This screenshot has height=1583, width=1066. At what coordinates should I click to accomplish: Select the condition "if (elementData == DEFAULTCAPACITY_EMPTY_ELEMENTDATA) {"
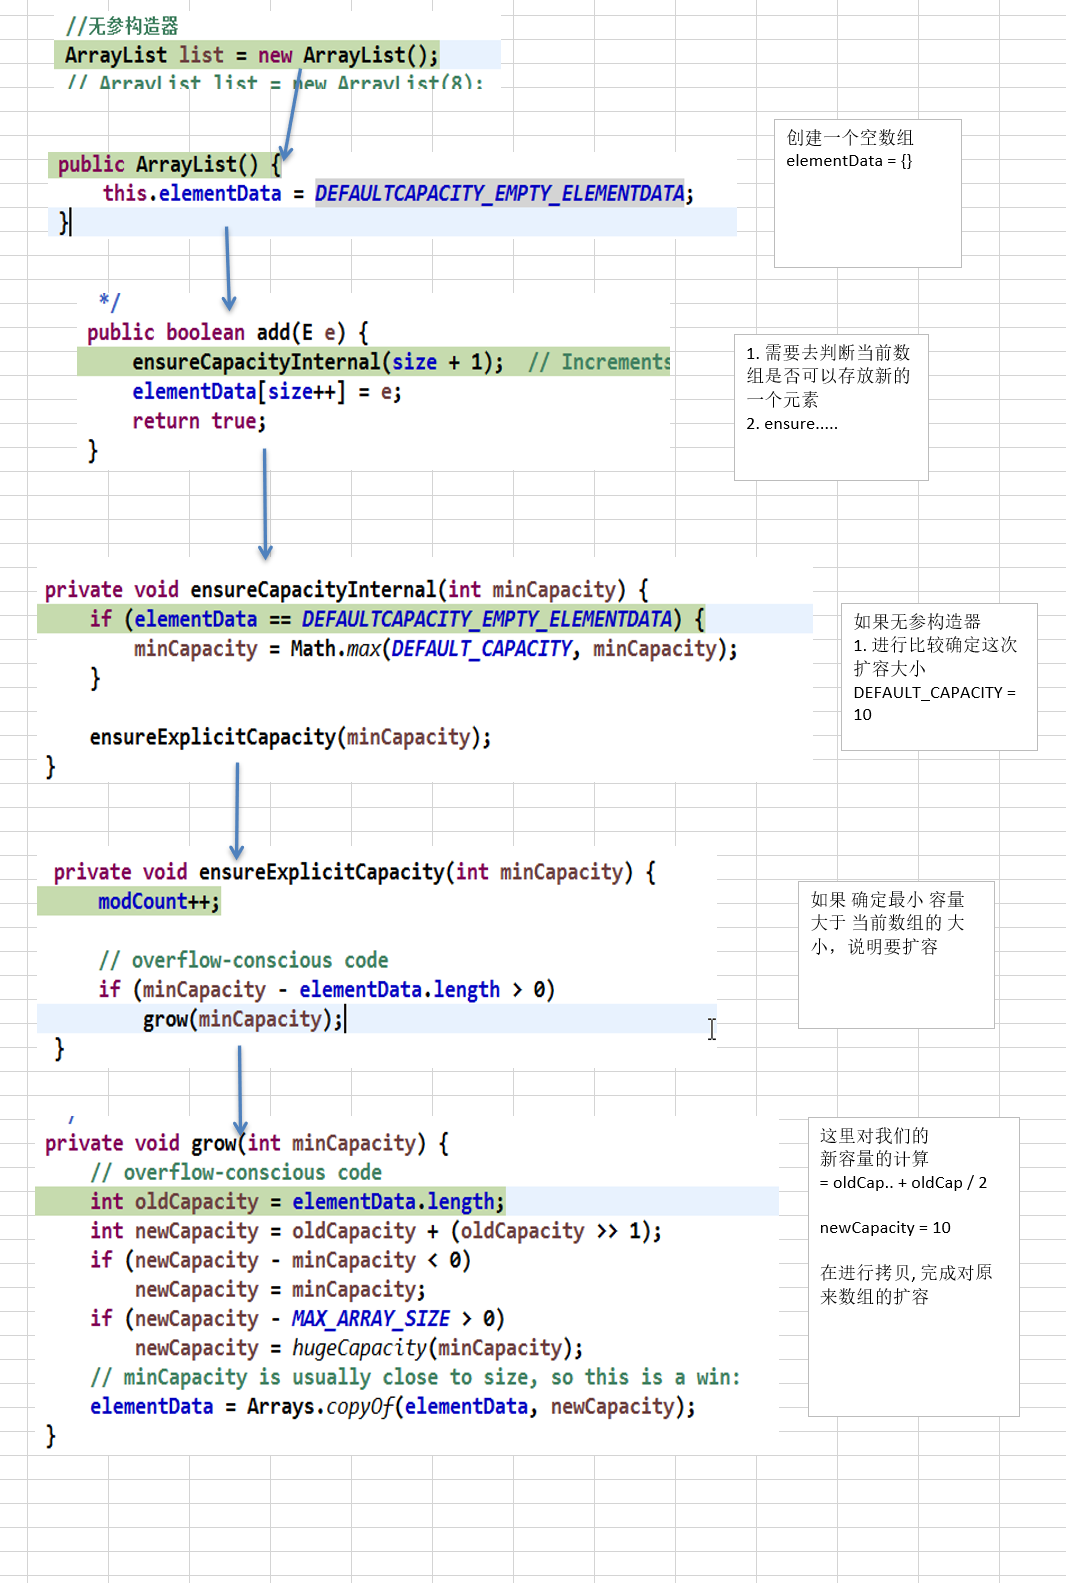pyautogui.click(x=397, y=619)
